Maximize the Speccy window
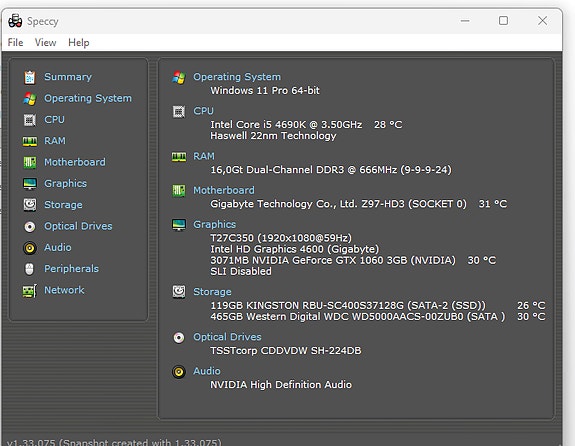 click(503, 21)
